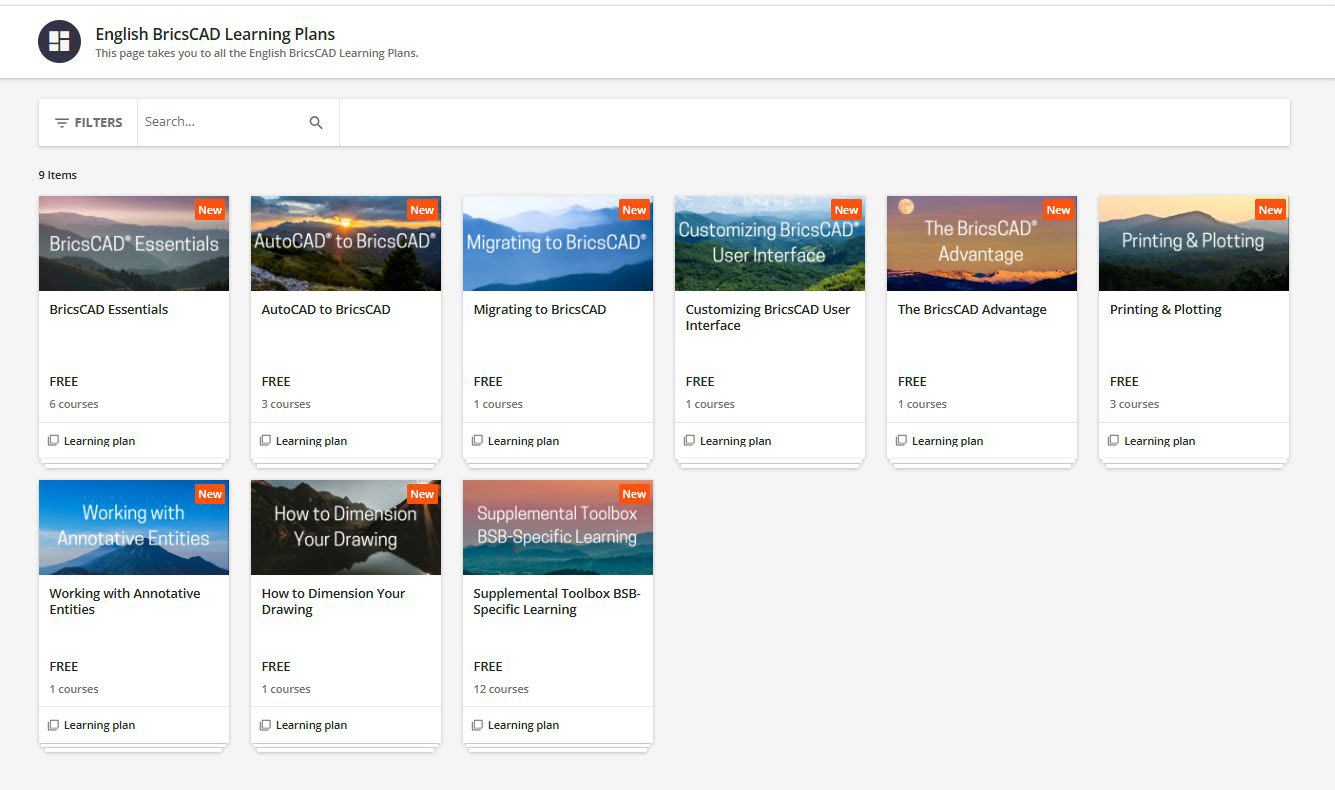Click the AutoCAD to BricsCAD title link
Image resolution: width=1335 pixels, height=790 pixels.
pos(326,310)
